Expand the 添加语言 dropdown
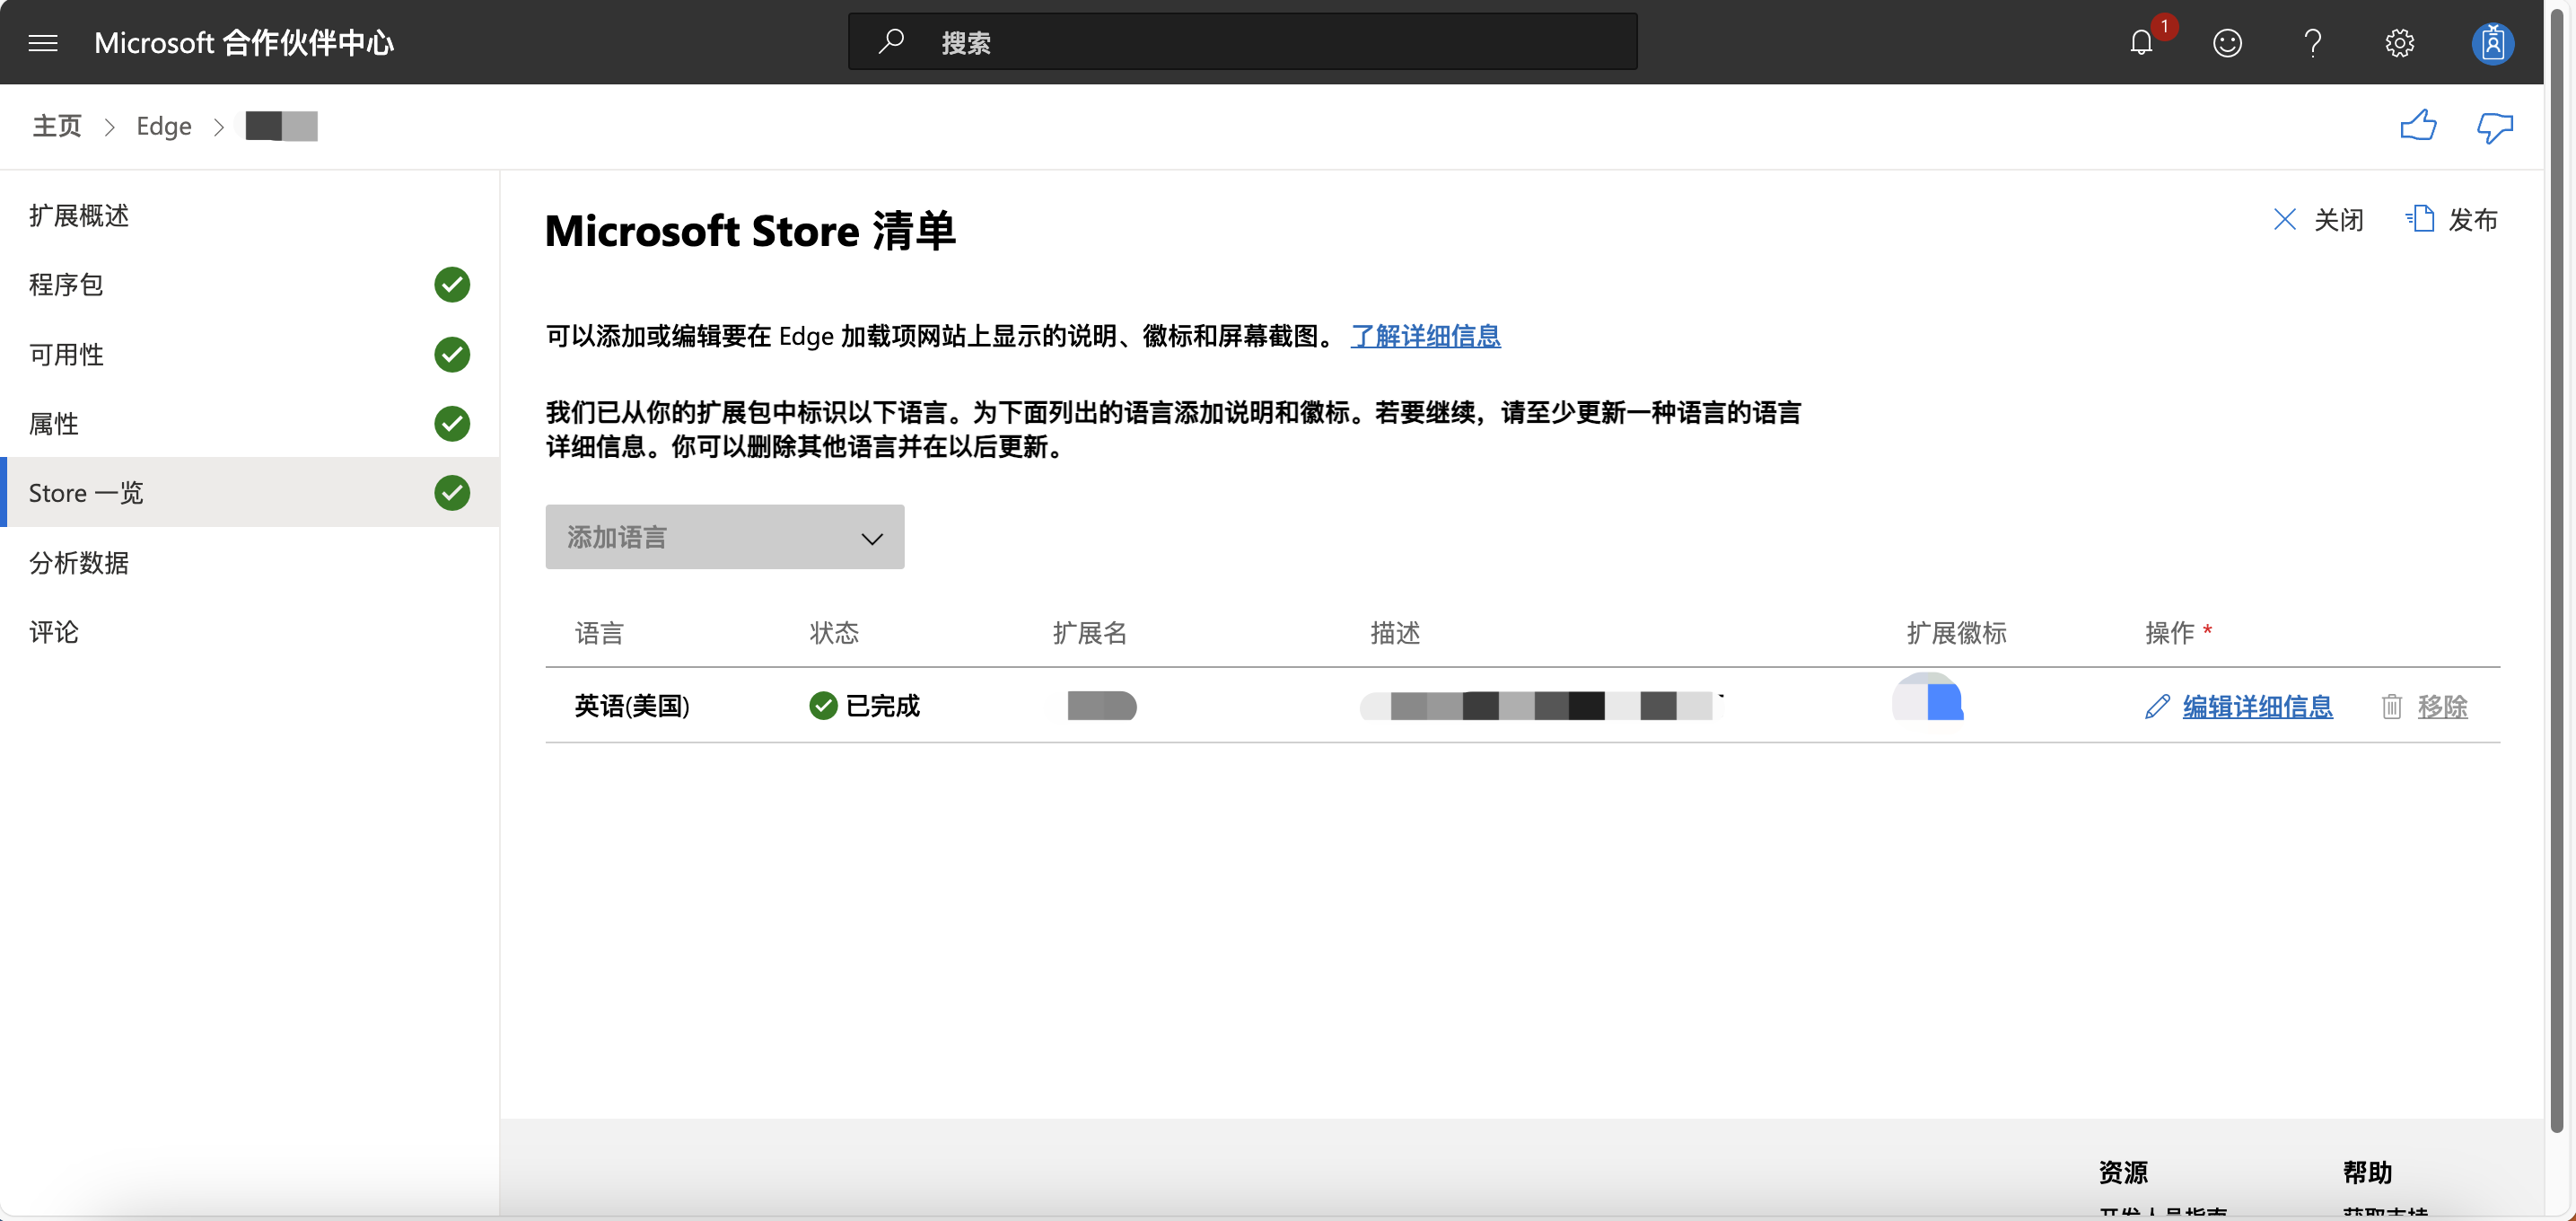2576x1221 pixels. click(x=724, y=537)
